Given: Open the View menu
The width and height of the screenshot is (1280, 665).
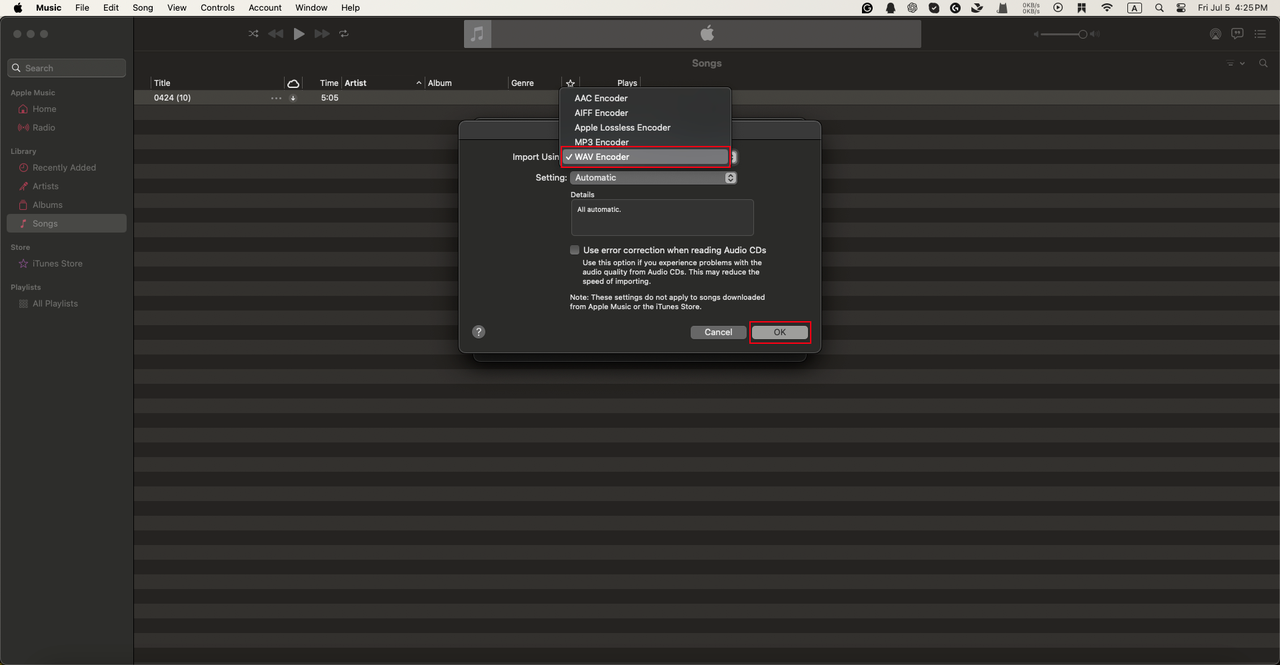Looking at the screenshot, I should click(x=177, y=7).
